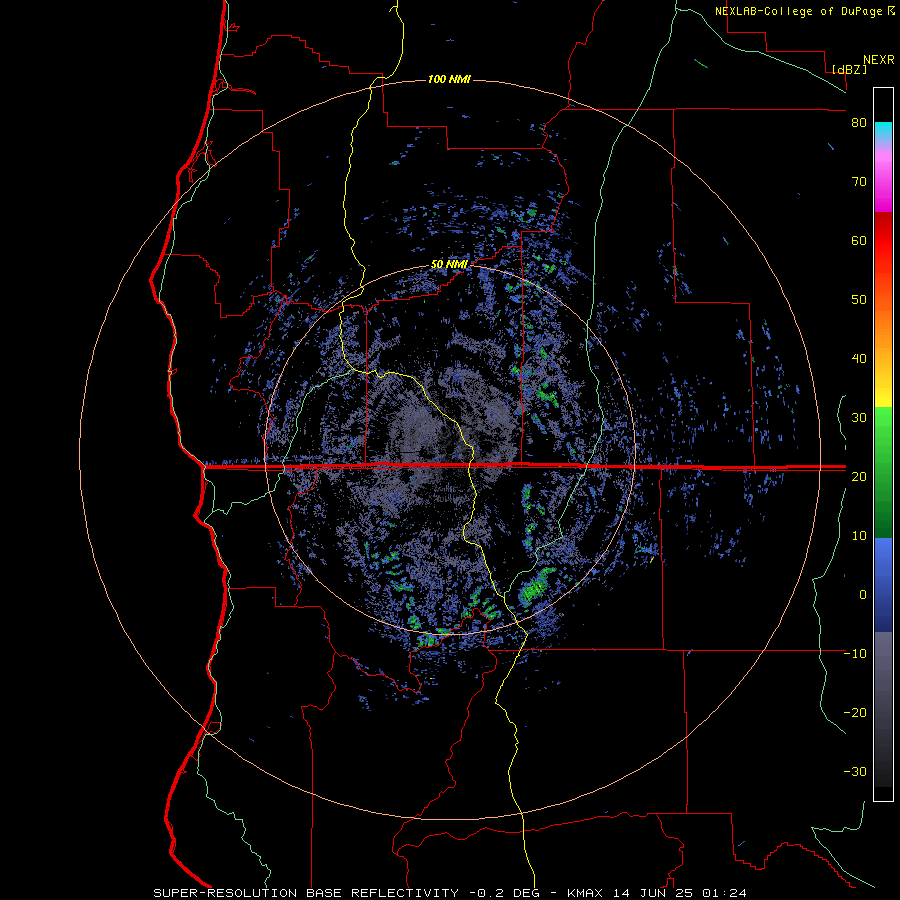Click the SUPER-RESOLUTION BASE REFLECTIVITY caption text
The height and width of the screenshot is (900, 900).
(x=306, y=893)
